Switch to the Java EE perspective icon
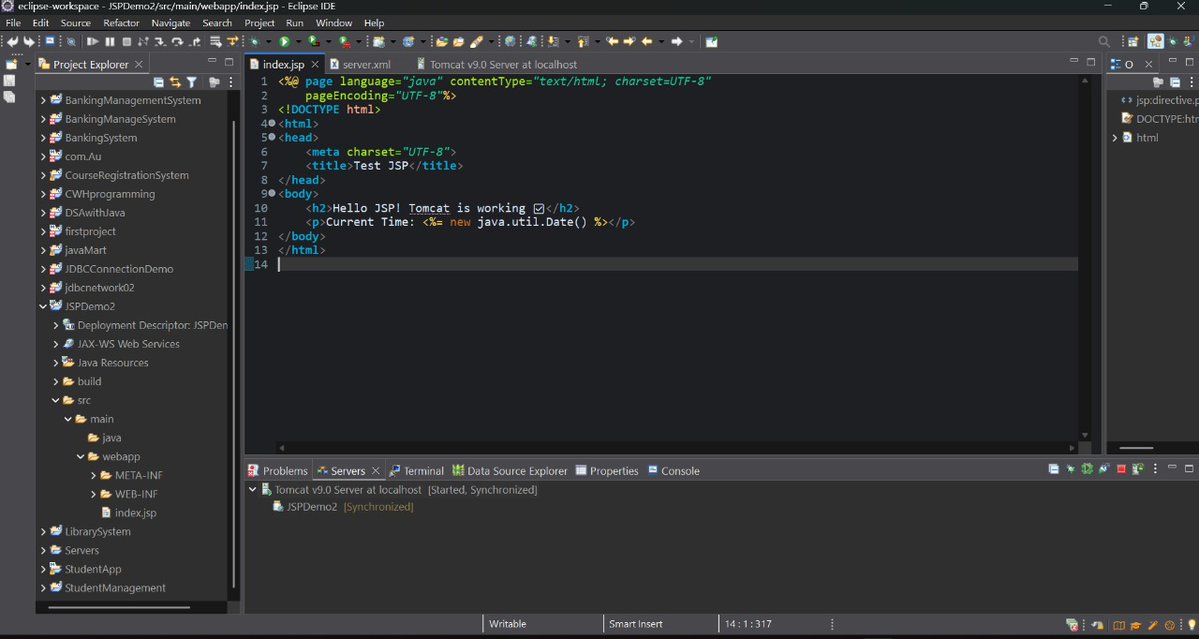The image size is (1199, 639). click(1155, 41)
